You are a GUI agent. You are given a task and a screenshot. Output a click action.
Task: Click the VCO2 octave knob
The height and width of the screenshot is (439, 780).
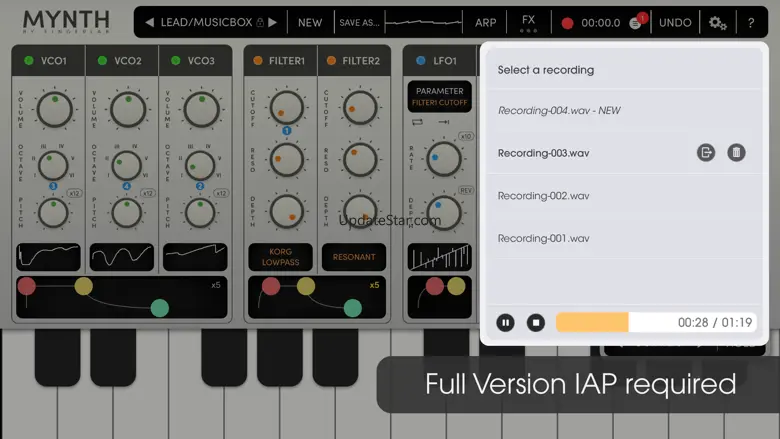point(126,166)
